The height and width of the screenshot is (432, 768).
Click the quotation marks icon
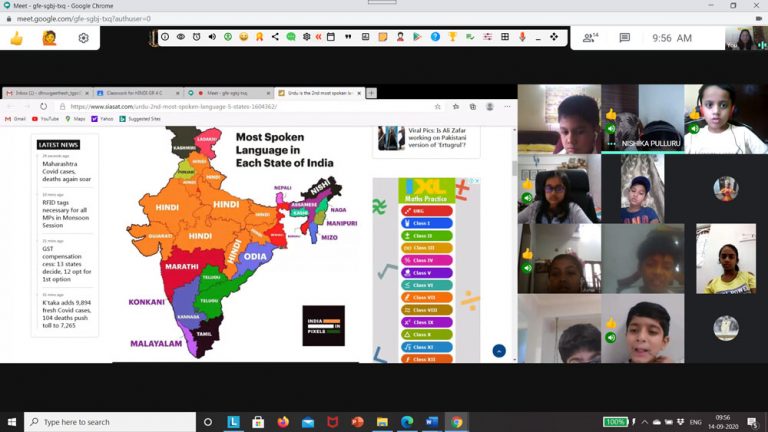click(348, 37)
